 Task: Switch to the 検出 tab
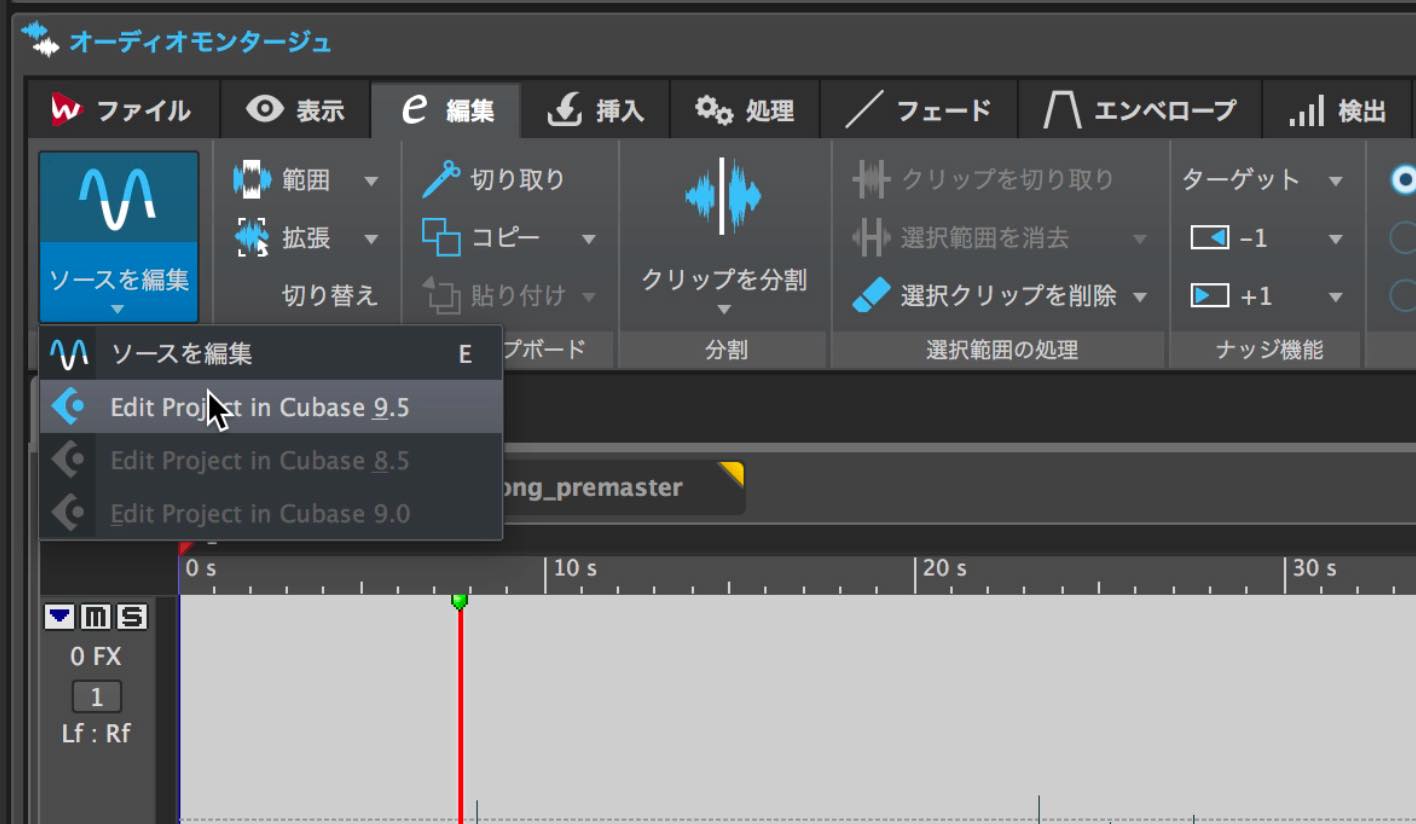click(1338, 110)
